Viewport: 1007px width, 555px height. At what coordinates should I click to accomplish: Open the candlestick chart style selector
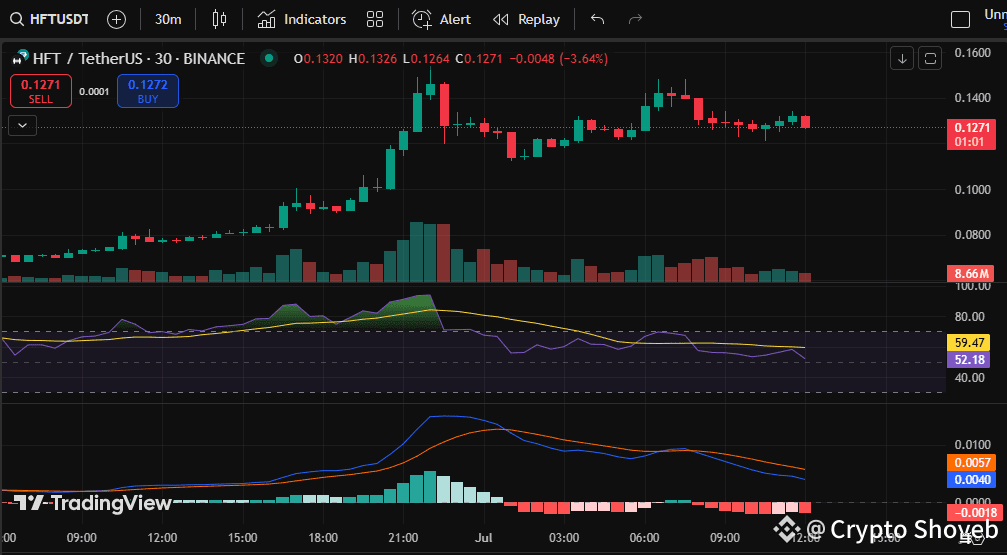point(219,19)
